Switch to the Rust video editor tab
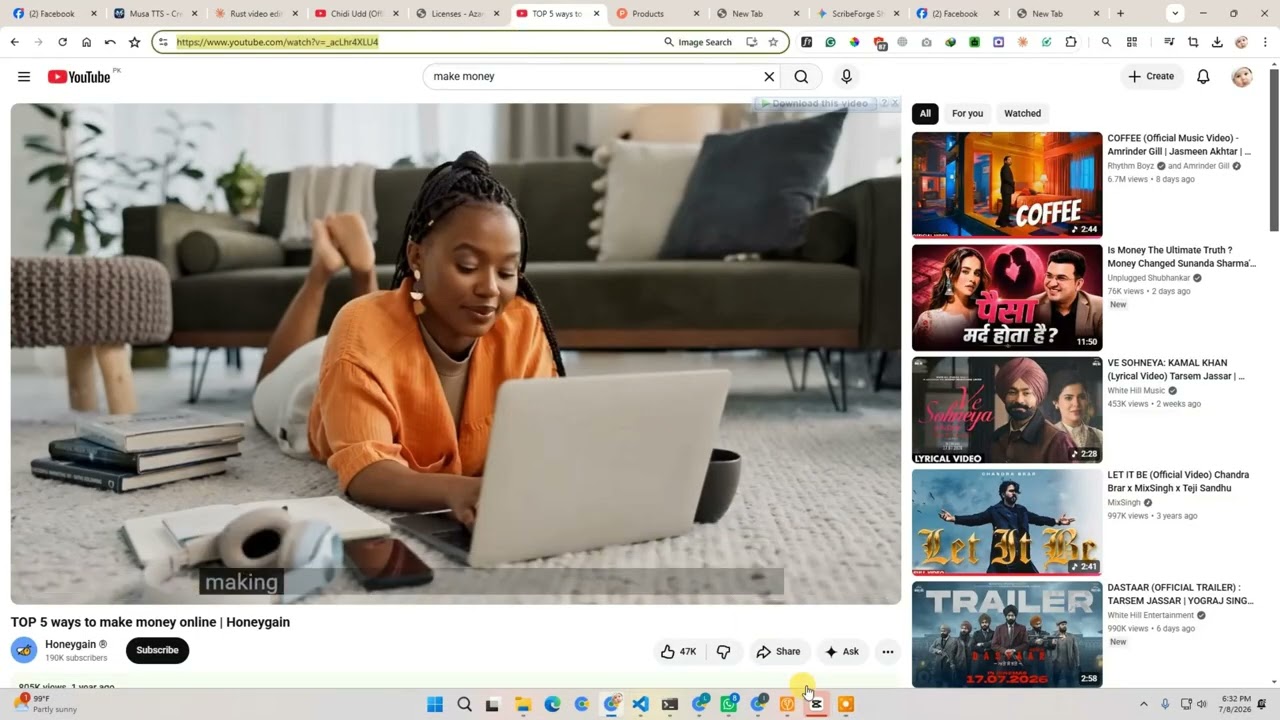Viewport: 1280px width, 720px height. [255, 14]
